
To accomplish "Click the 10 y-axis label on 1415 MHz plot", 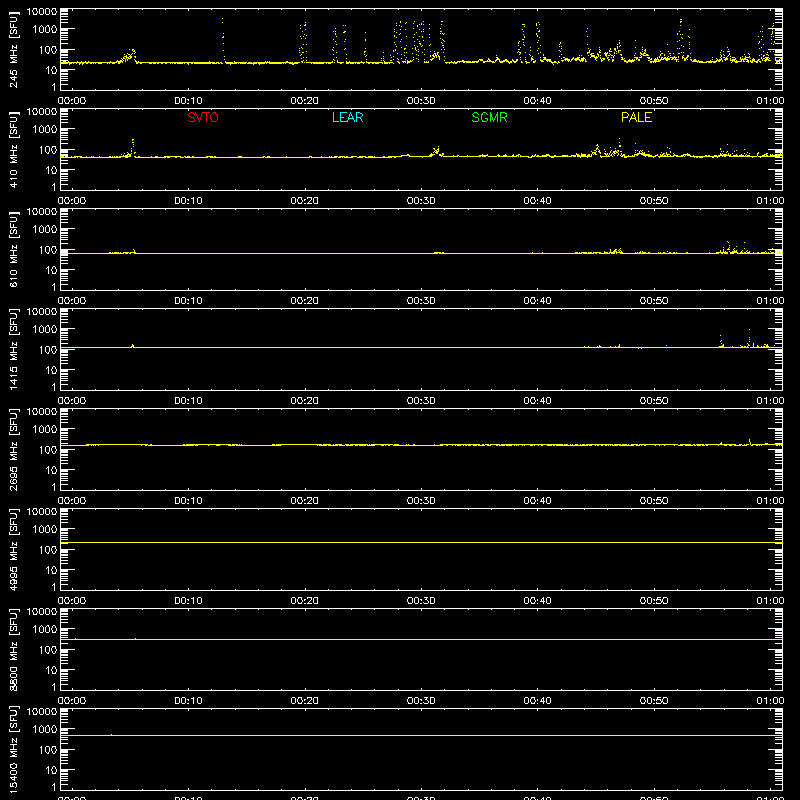I will coord(51,370).
